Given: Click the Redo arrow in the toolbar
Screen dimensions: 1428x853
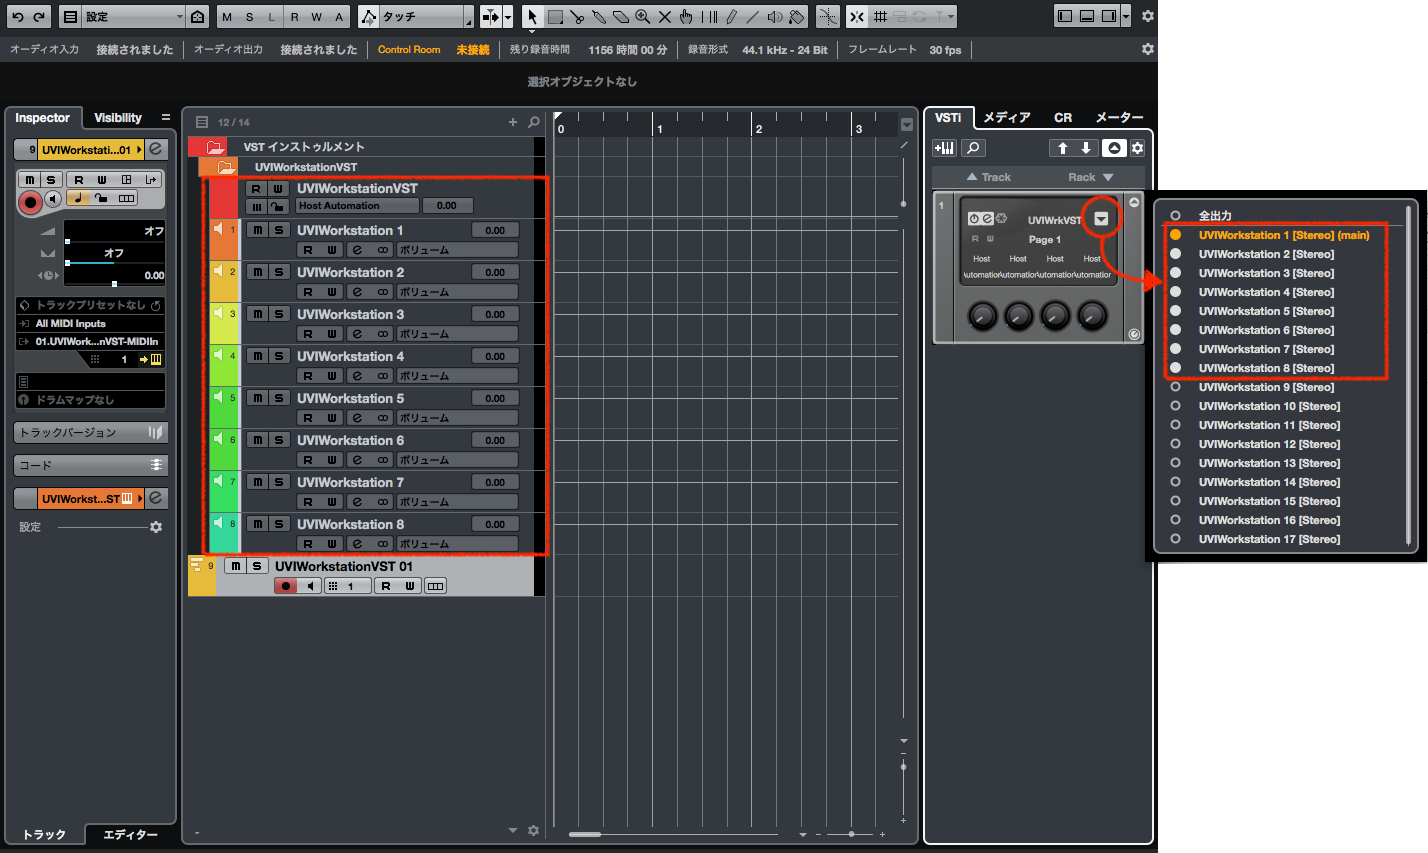Looking at the screenshot, I should [39, 17].
